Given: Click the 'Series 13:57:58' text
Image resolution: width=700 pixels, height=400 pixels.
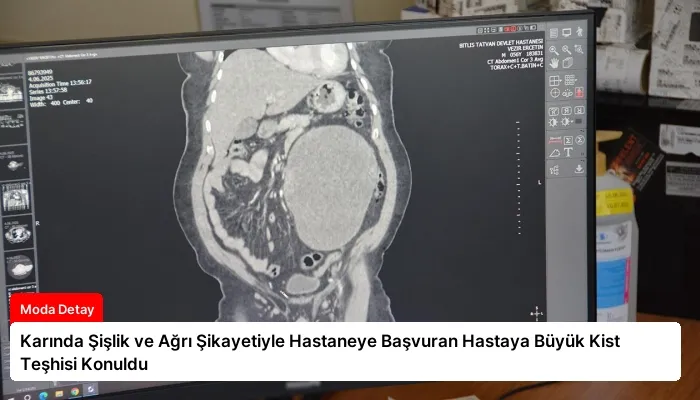Looking at the screenshot, I should coord(48,91).
